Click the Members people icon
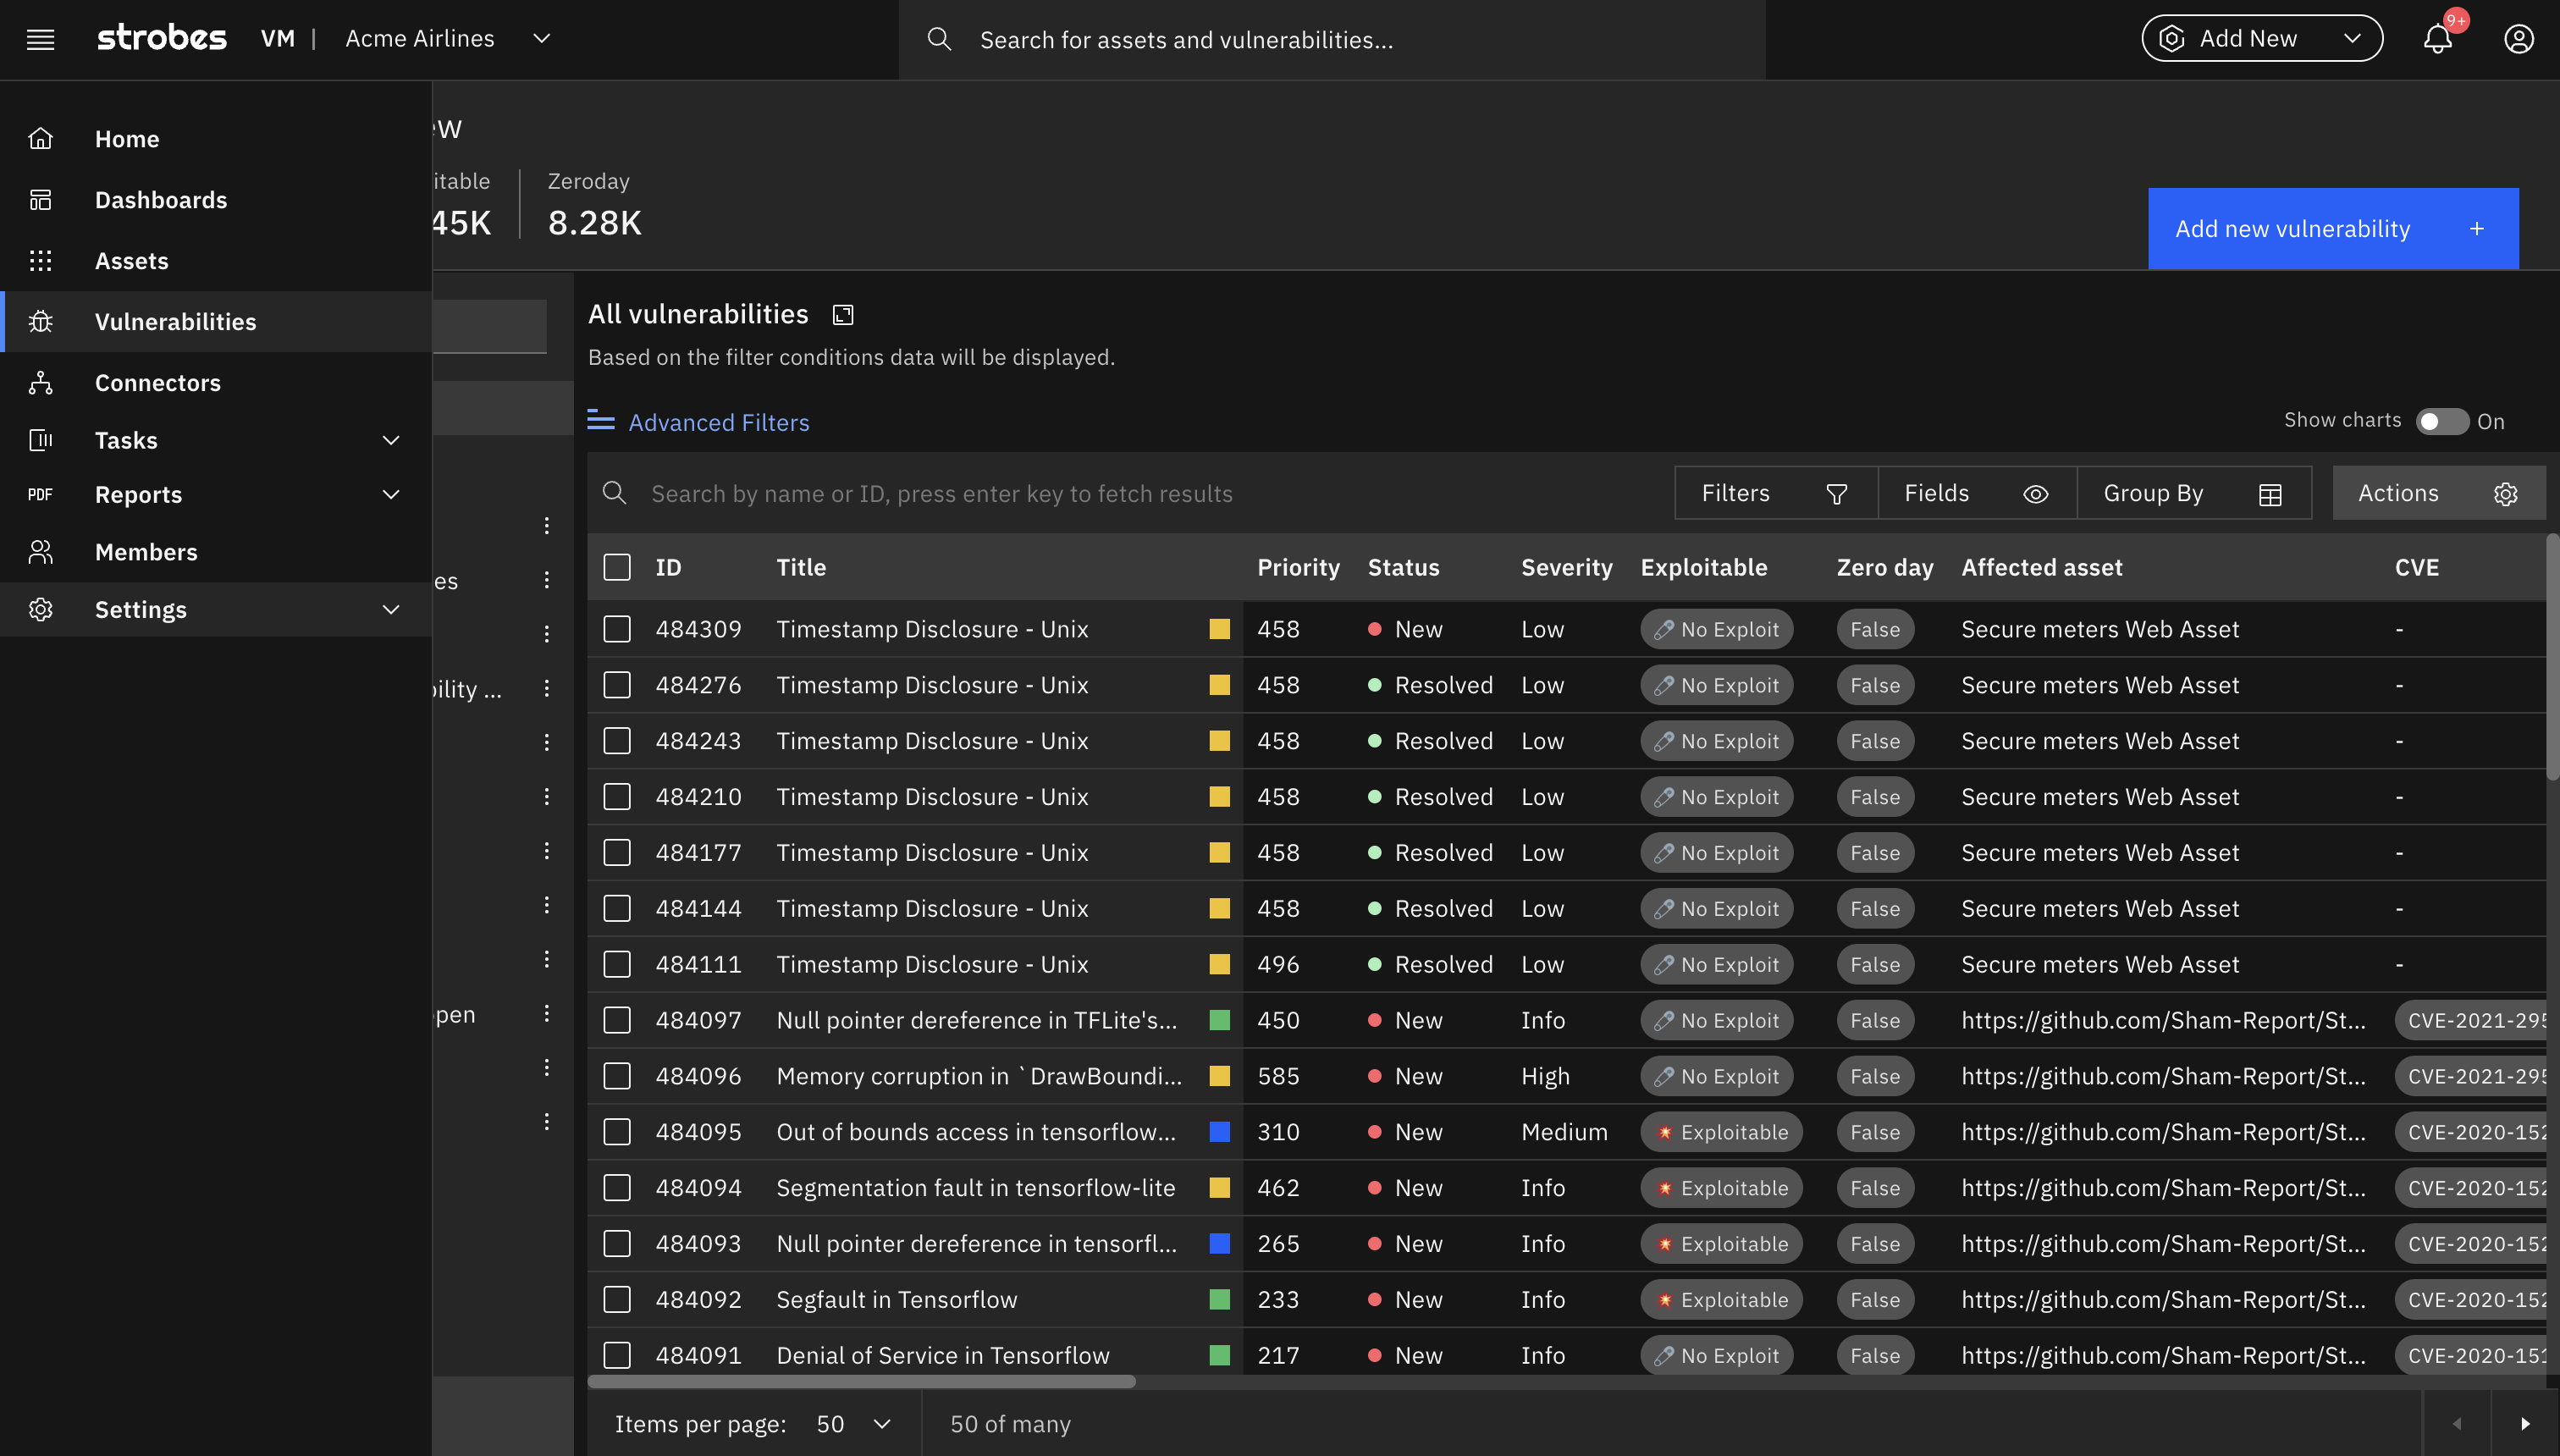Screen dimensions: 2560x1456 click(40, 551)
